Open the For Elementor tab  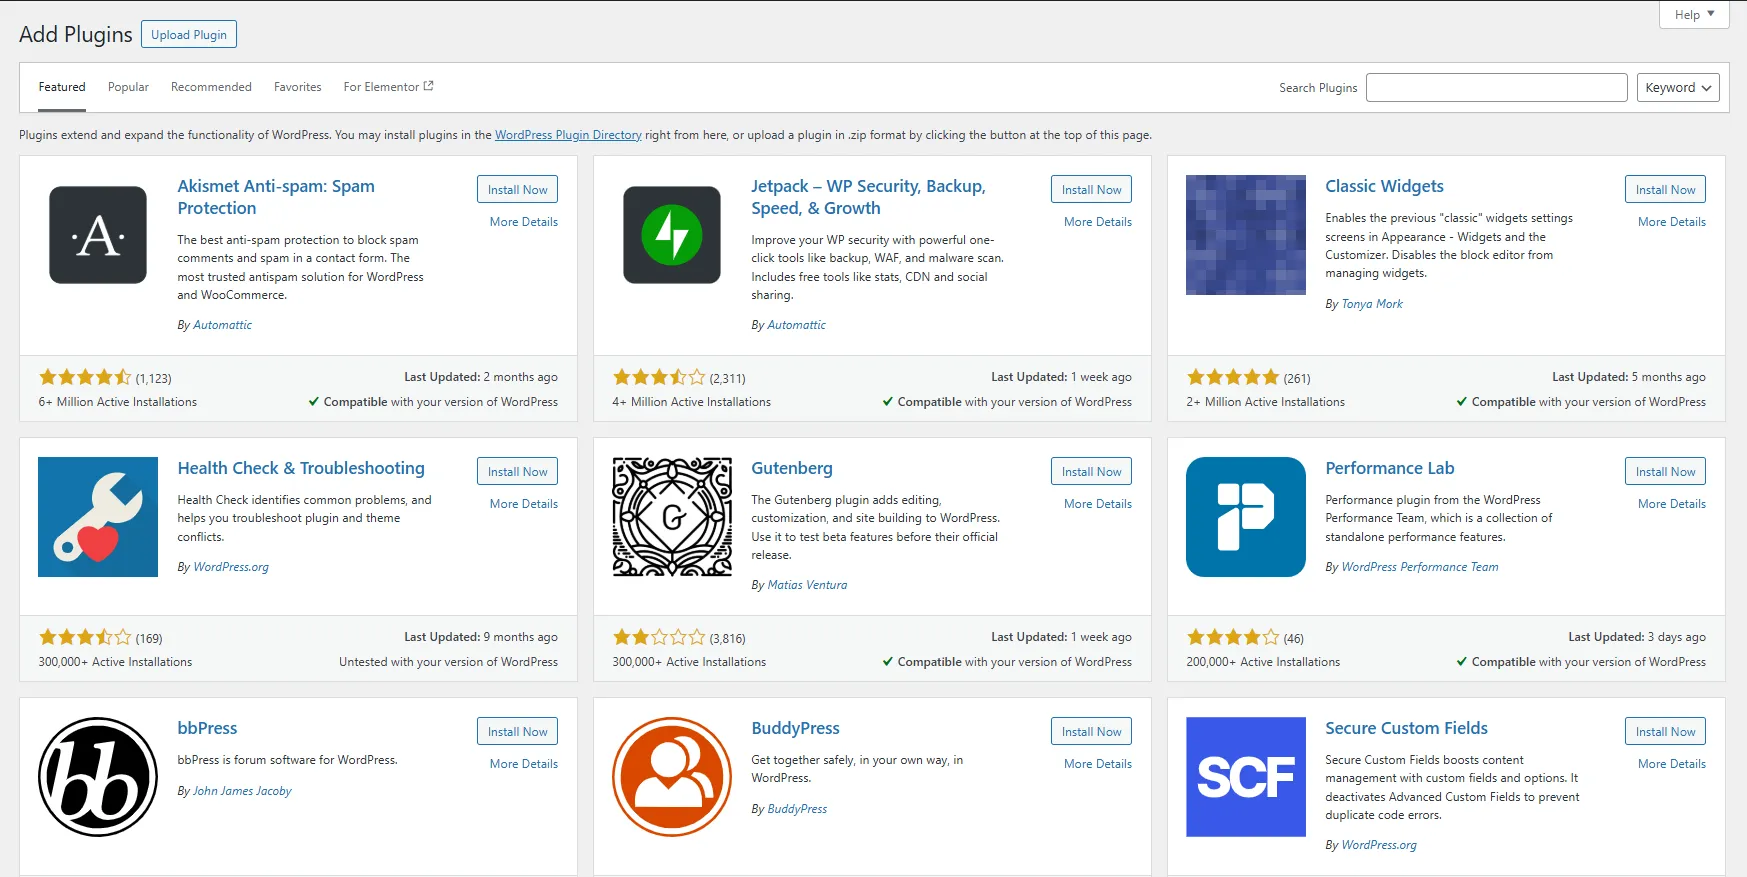(388, 87)
